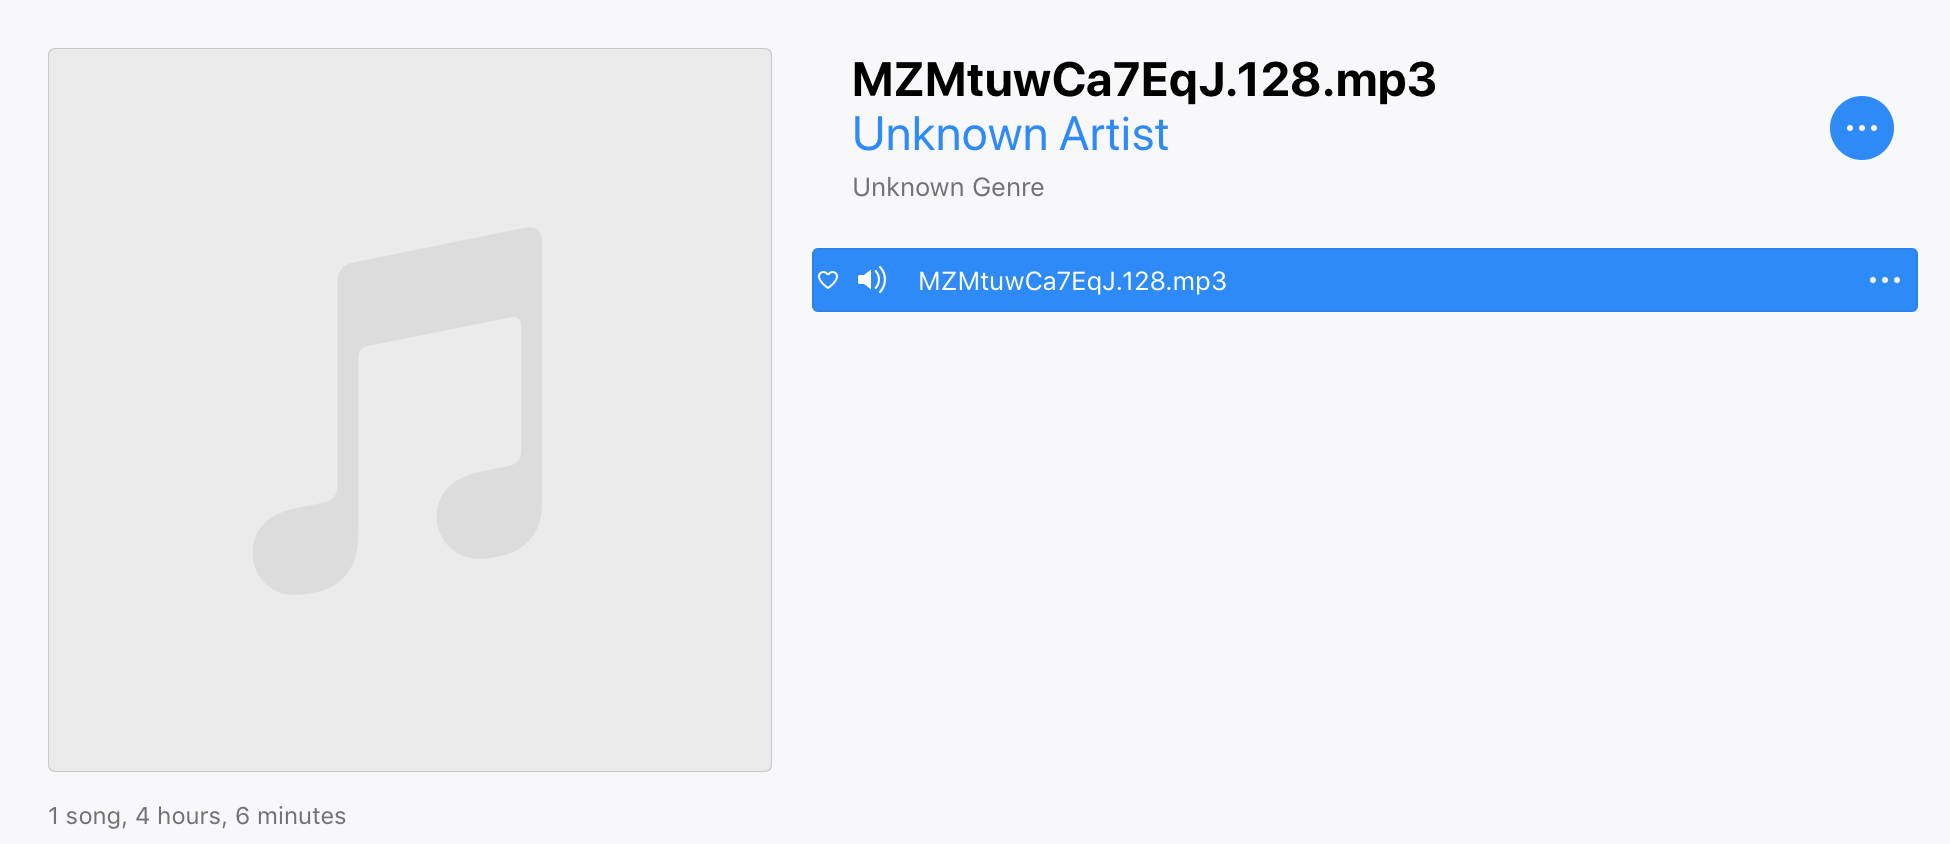Click the white ellipsis icon in the blue row
The height and width of the screenshot is (844, 1950).
[x=1884, y=280]
